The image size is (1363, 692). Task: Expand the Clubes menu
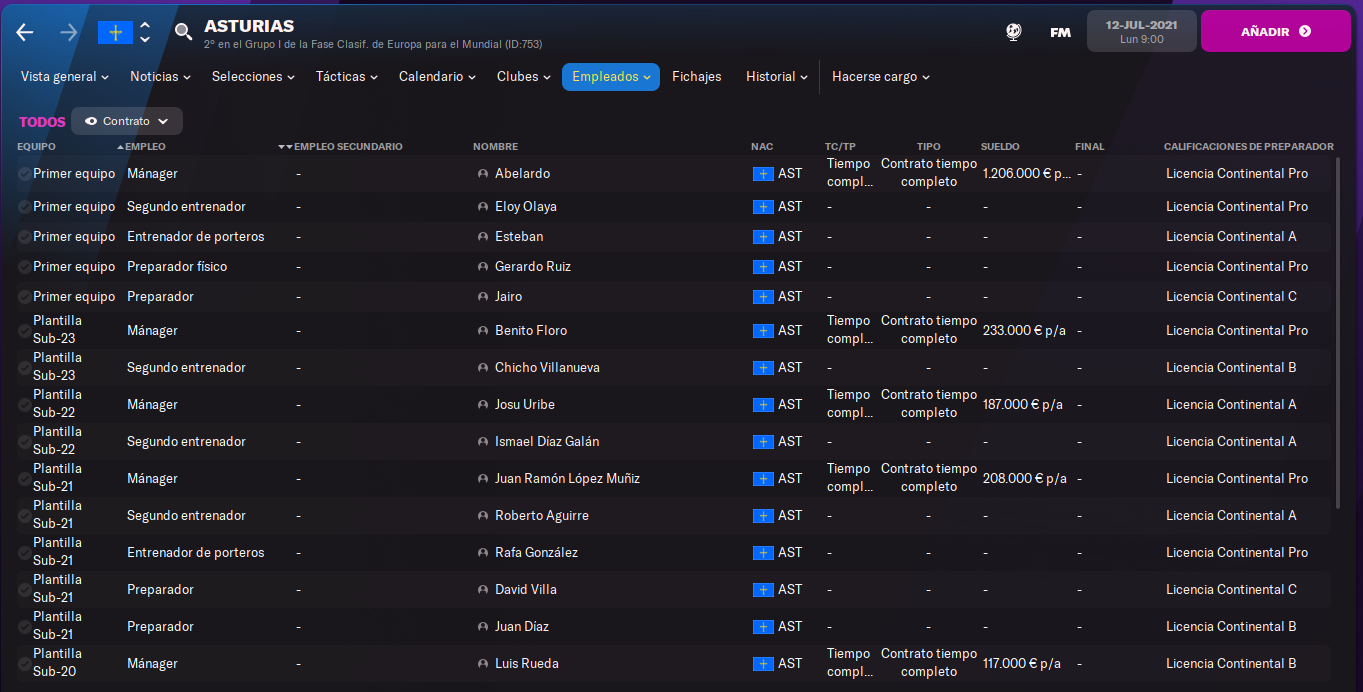524,77
